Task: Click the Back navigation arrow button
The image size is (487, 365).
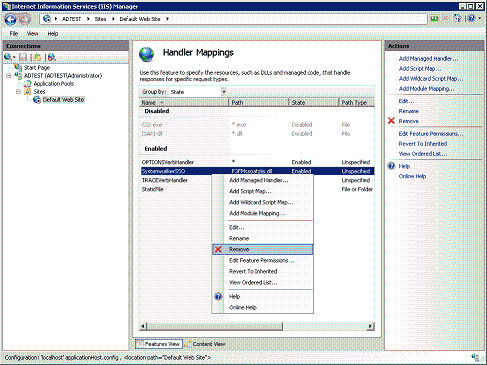Action: 10,19
